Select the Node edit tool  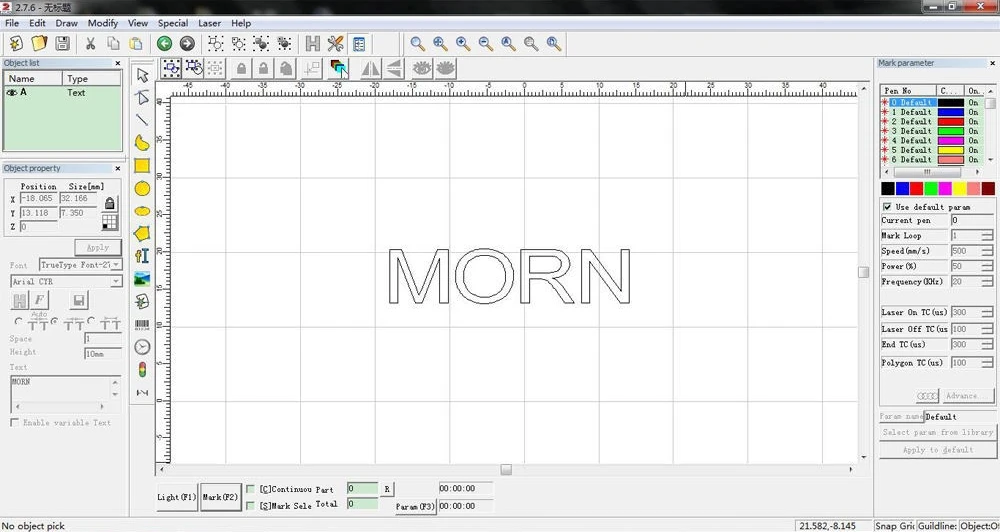pyautogui.click(x=142, y=98)
